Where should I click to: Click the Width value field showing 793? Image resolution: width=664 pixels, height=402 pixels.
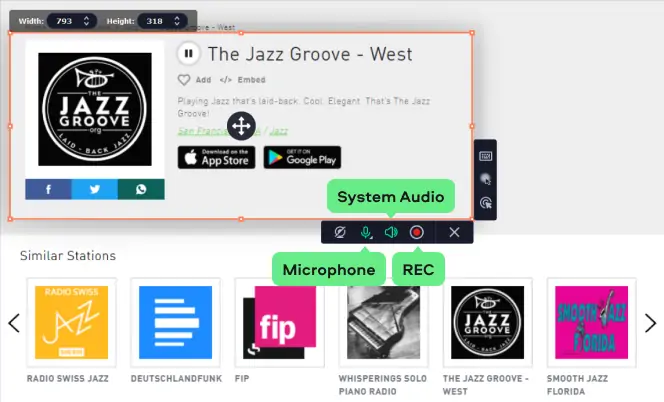click(x=64, y=21)
